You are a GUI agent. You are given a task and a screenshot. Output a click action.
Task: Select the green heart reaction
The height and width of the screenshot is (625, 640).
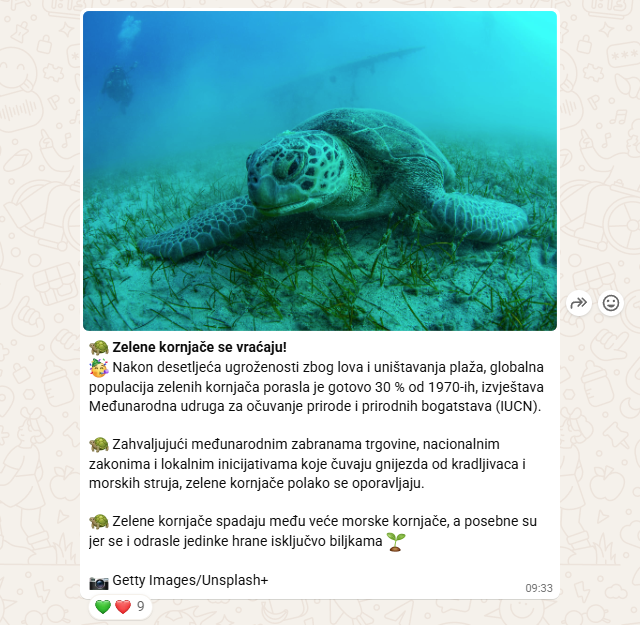pyautogui.click(x=103, y=607)
